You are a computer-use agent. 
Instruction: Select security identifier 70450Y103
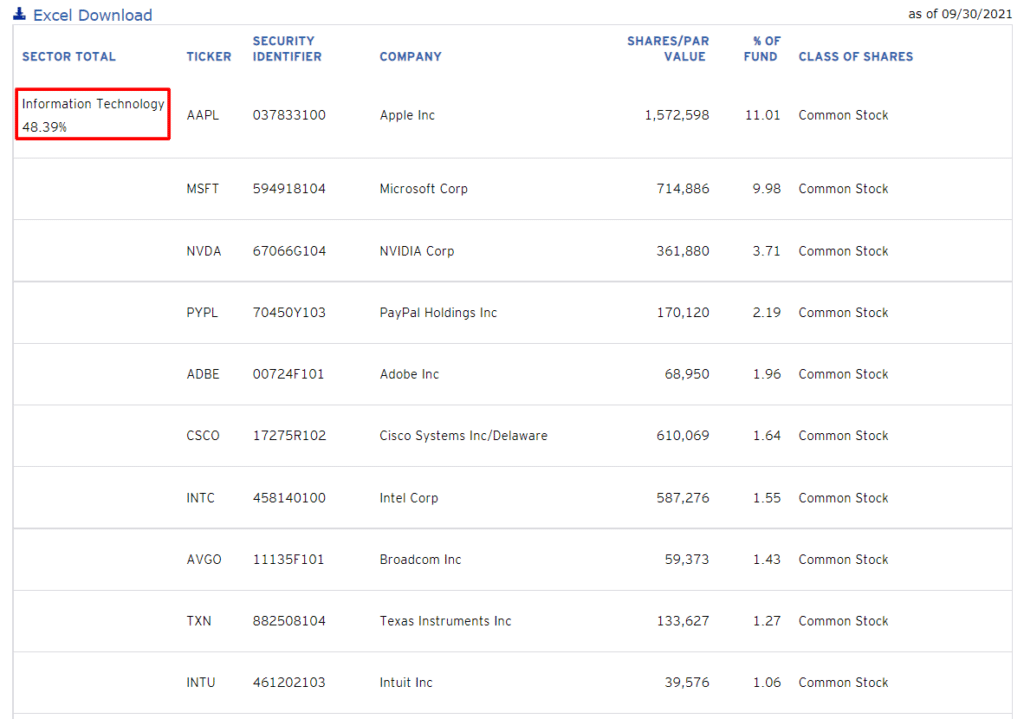289,313
